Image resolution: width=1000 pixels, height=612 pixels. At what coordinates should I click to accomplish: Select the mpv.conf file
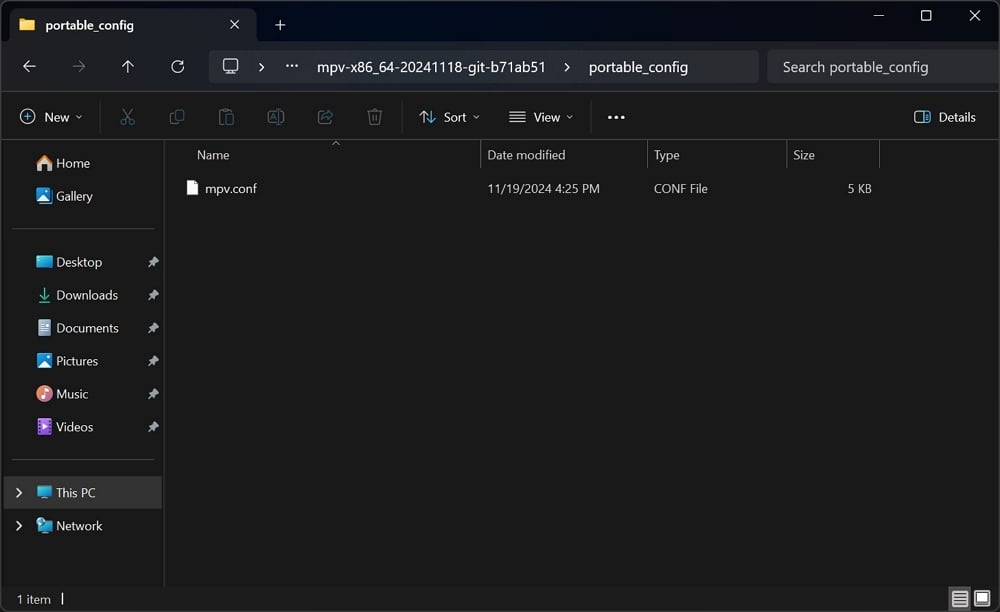[x=231, y=188]
